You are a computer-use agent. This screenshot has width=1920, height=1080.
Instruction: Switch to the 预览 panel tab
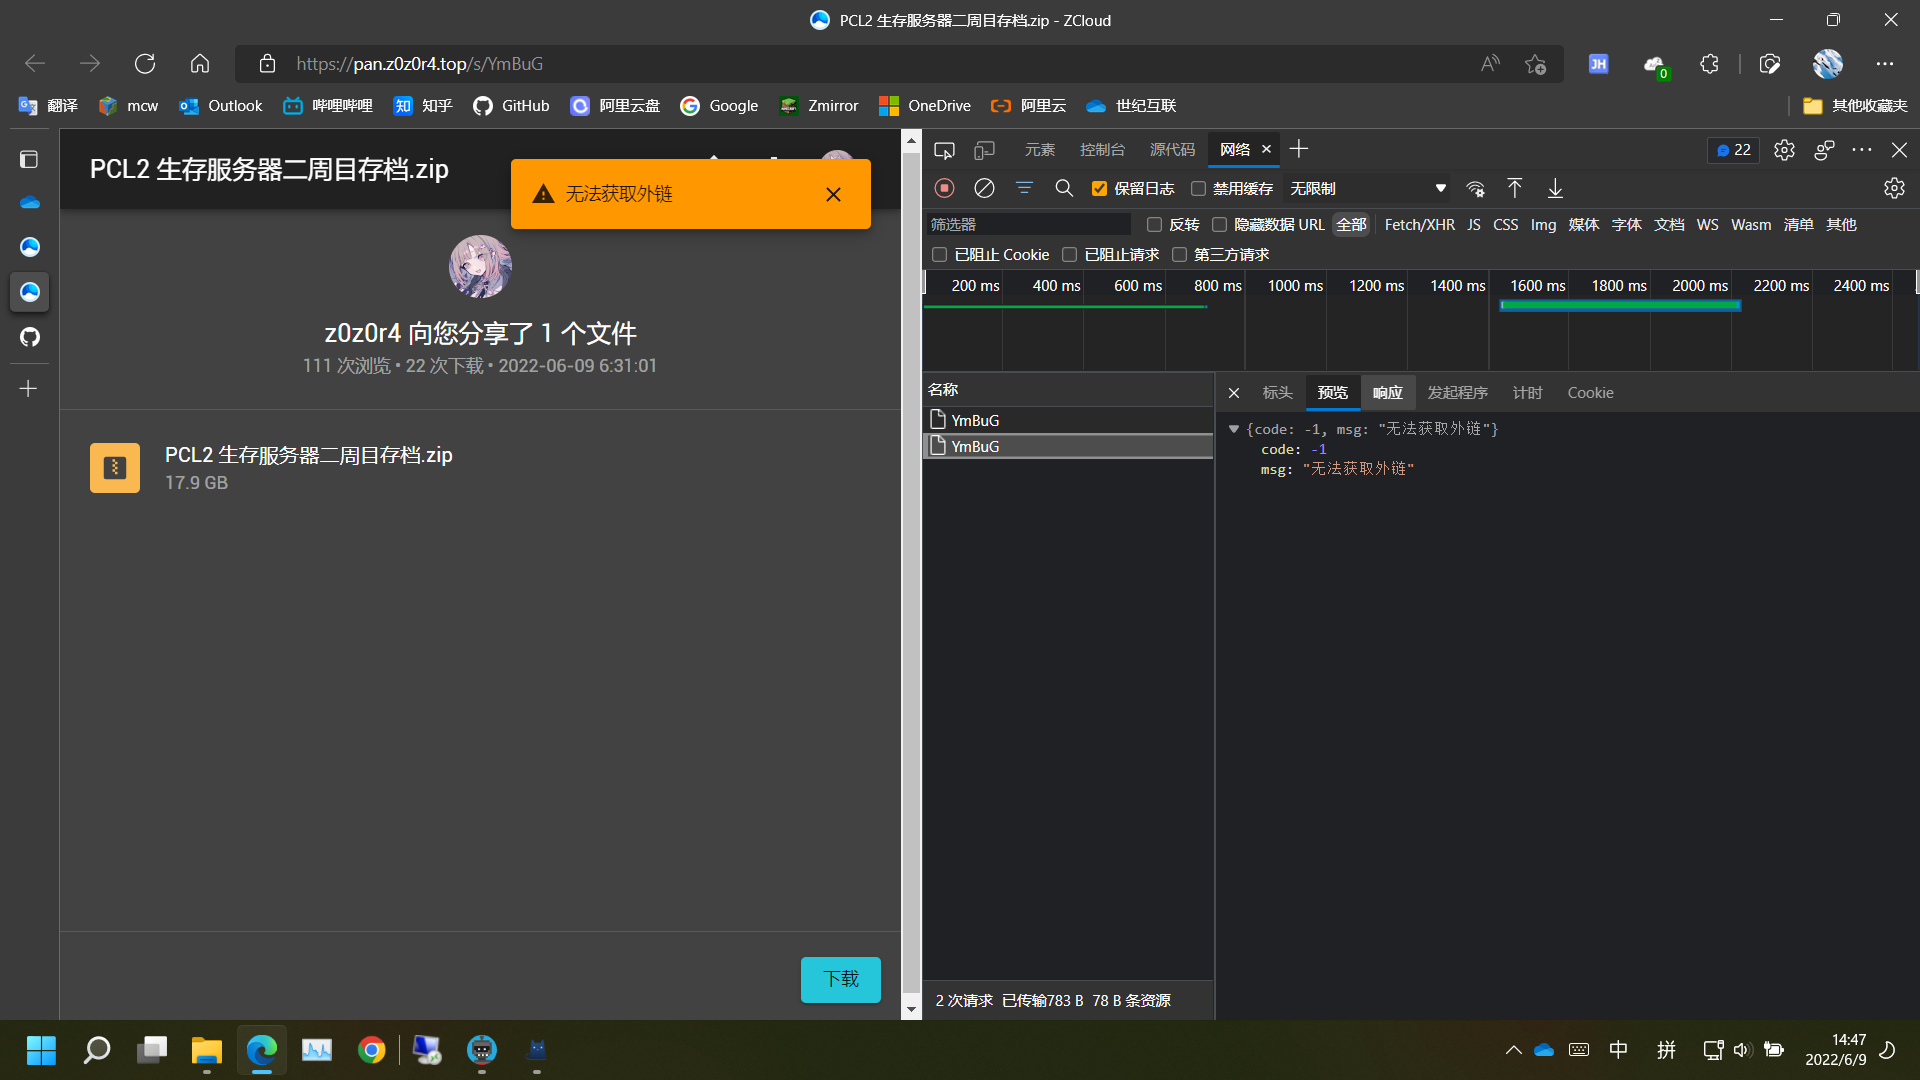(x=1332, y=392)
